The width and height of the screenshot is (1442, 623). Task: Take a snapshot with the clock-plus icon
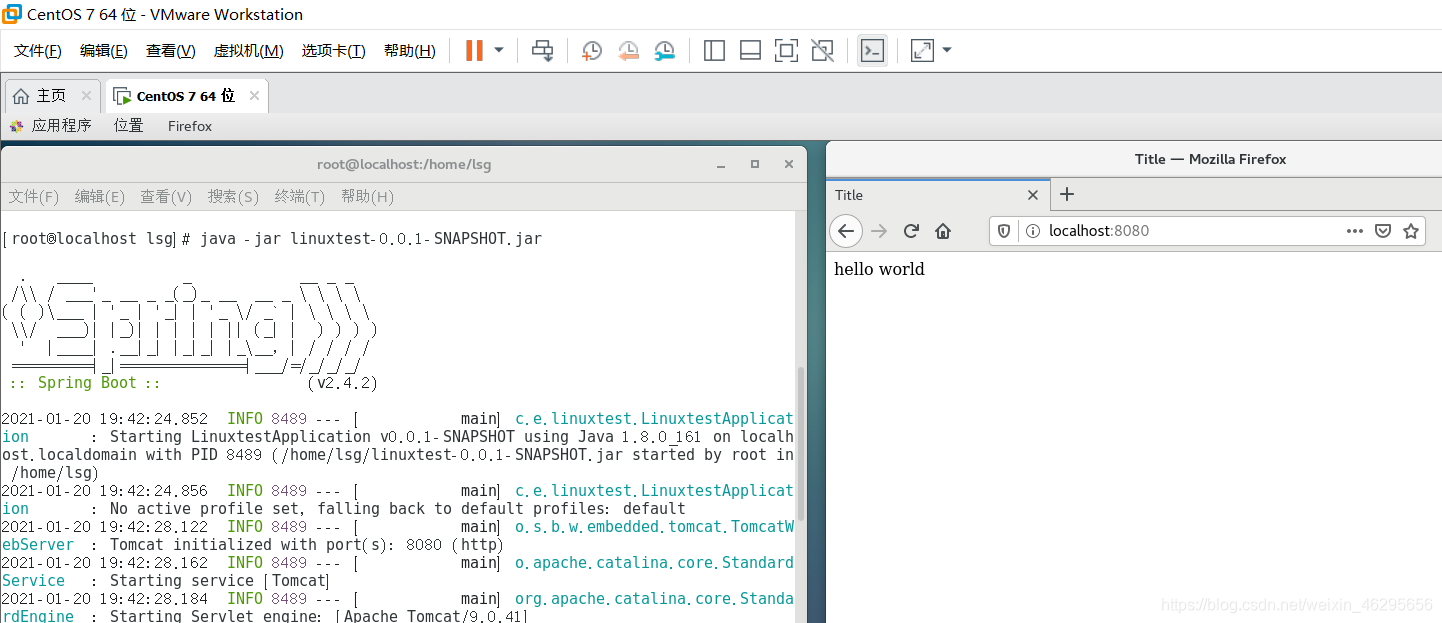click(x=592, y=50)
